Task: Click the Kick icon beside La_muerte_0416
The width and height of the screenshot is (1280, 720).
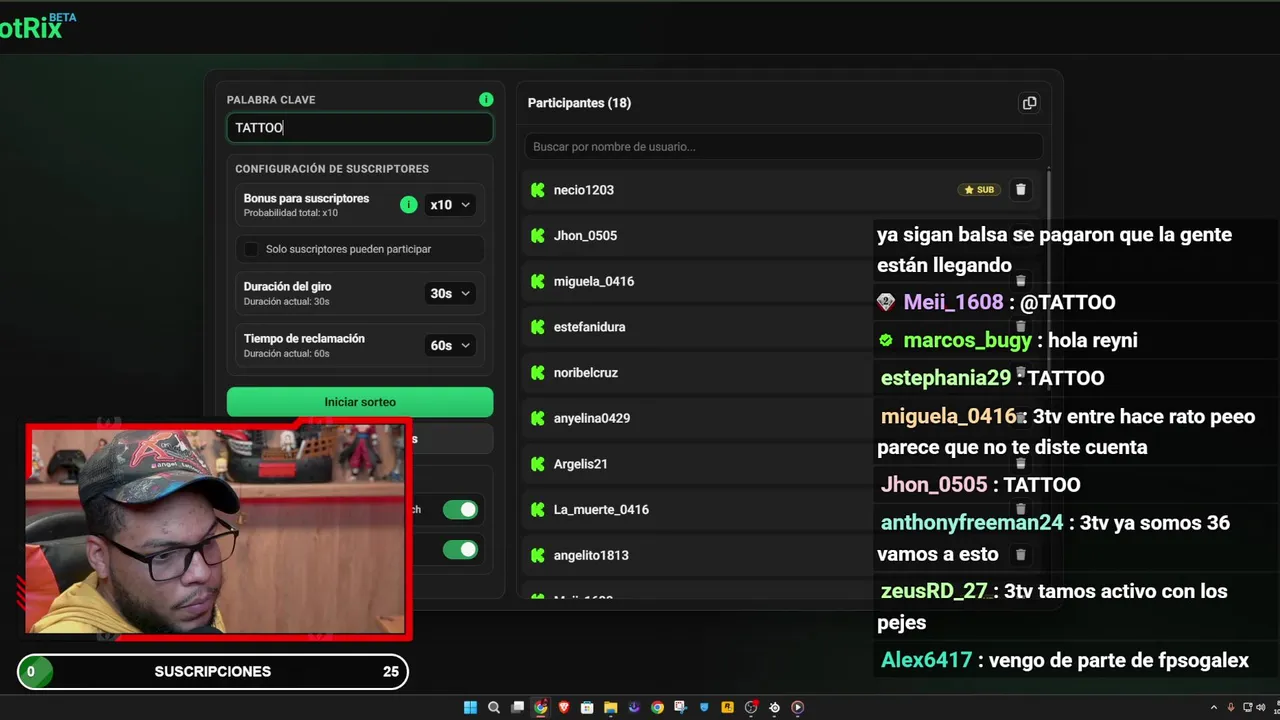Action: click(538, 510)
